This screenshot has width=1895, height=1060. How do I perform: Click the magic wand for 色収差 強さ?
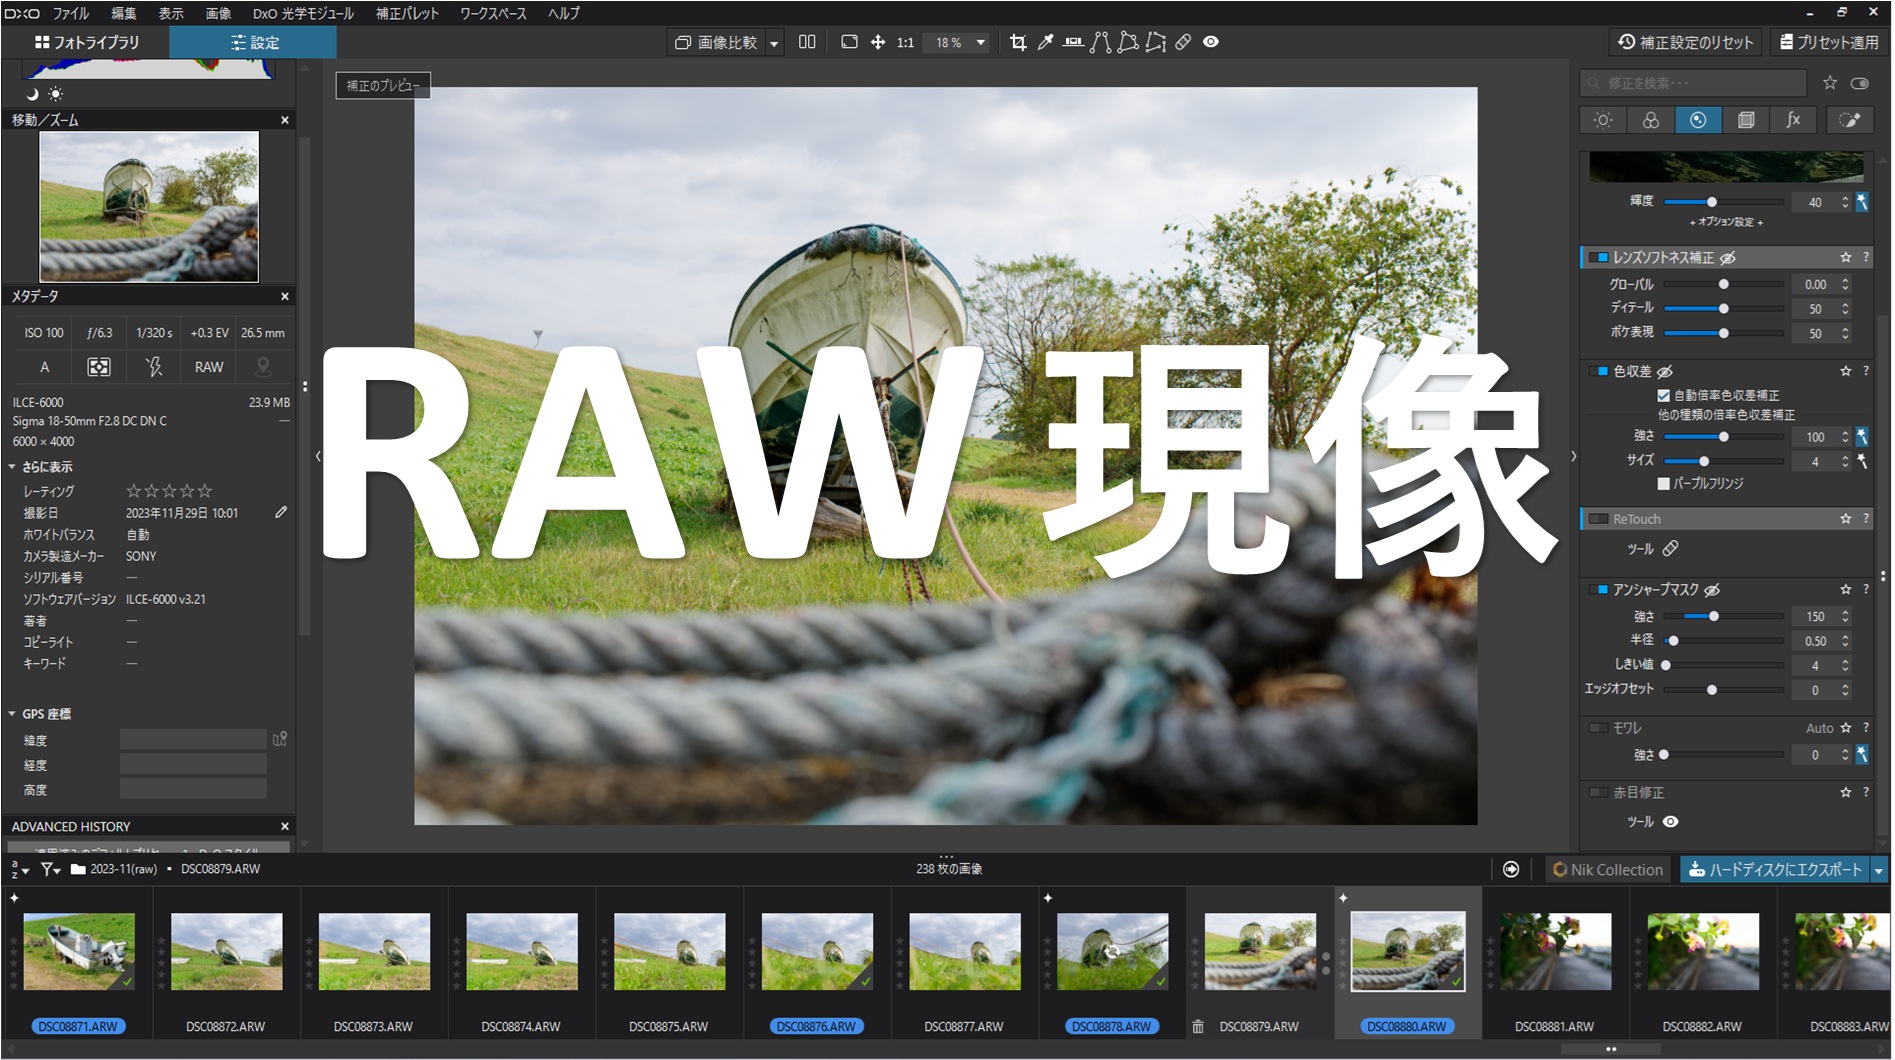[1862, 437]
